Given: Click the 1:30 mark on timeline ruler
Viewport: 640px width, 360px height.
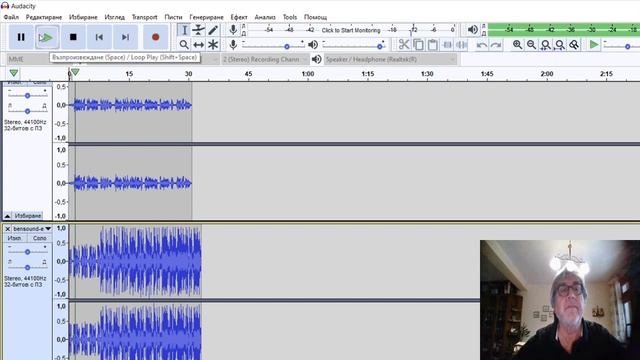Looking at the screenshot, I should pyautogui.click(x=427, y=74).
